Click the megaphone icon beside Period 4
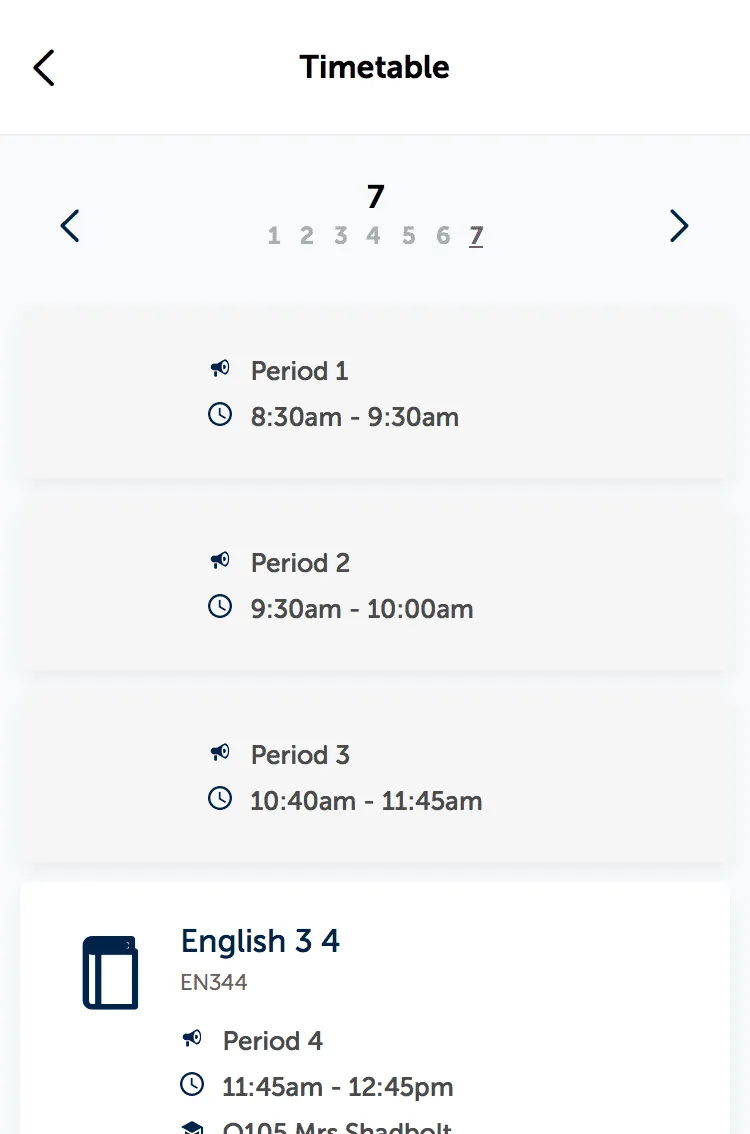Viewport: 750px width, 1134px height. 192,1039
